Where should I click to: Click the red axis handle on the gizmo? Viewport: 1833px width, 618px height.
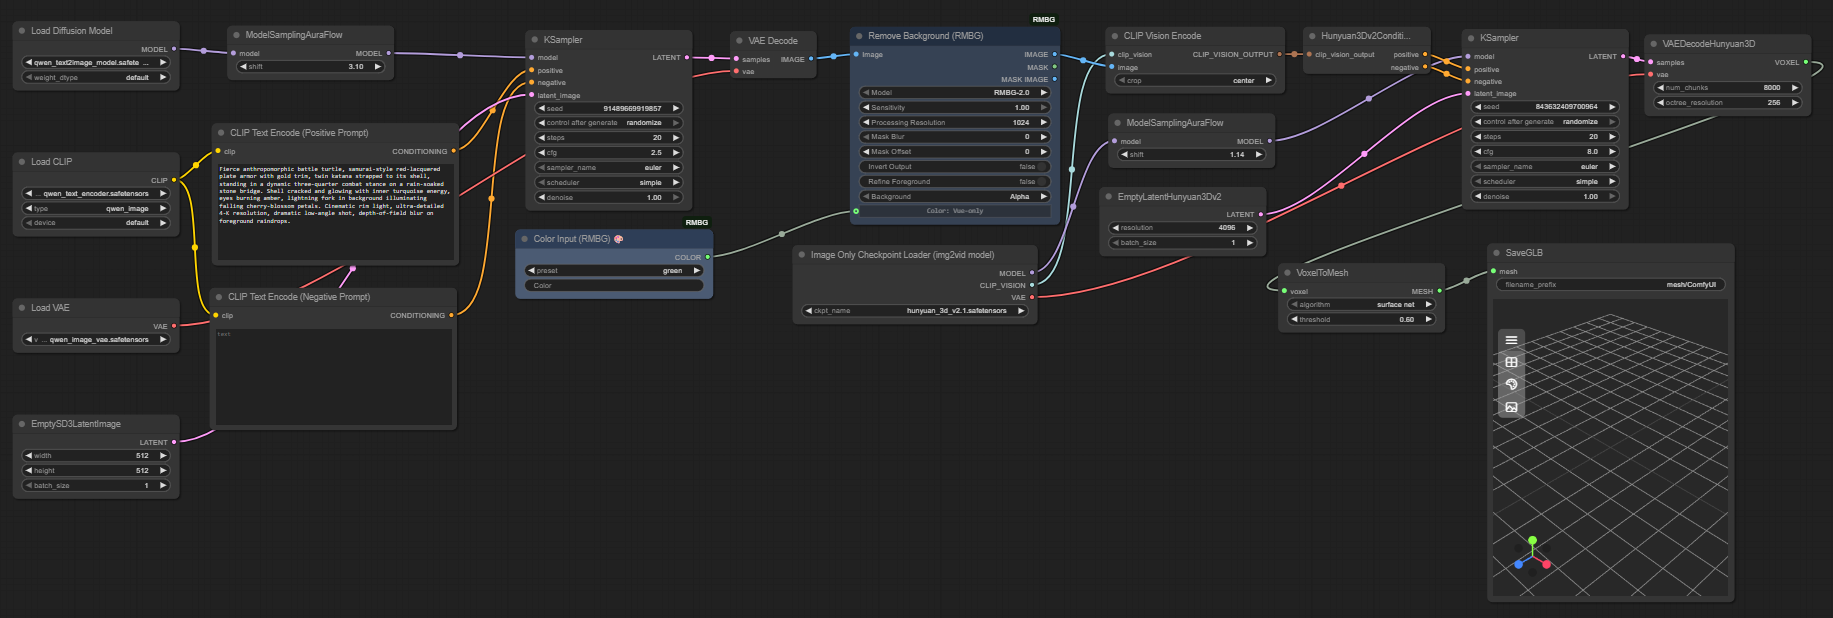[1546, 564]
